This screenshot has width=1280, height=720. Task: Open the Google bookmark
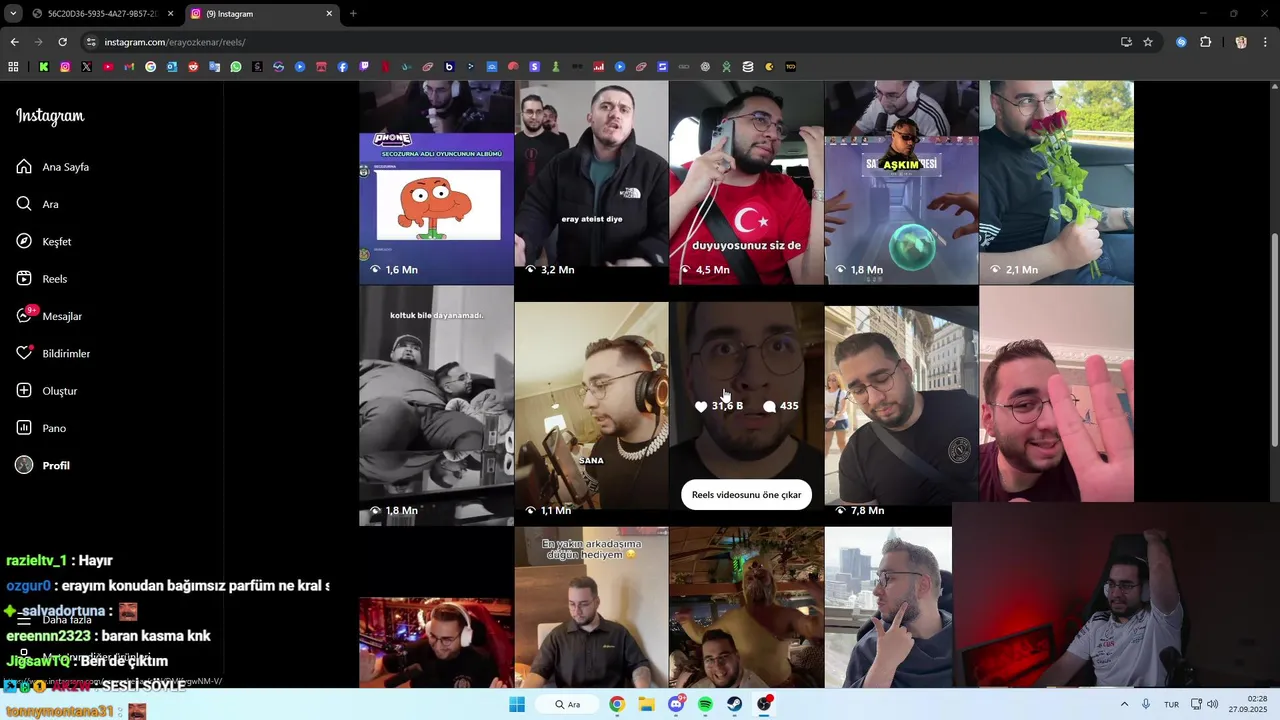151,67
